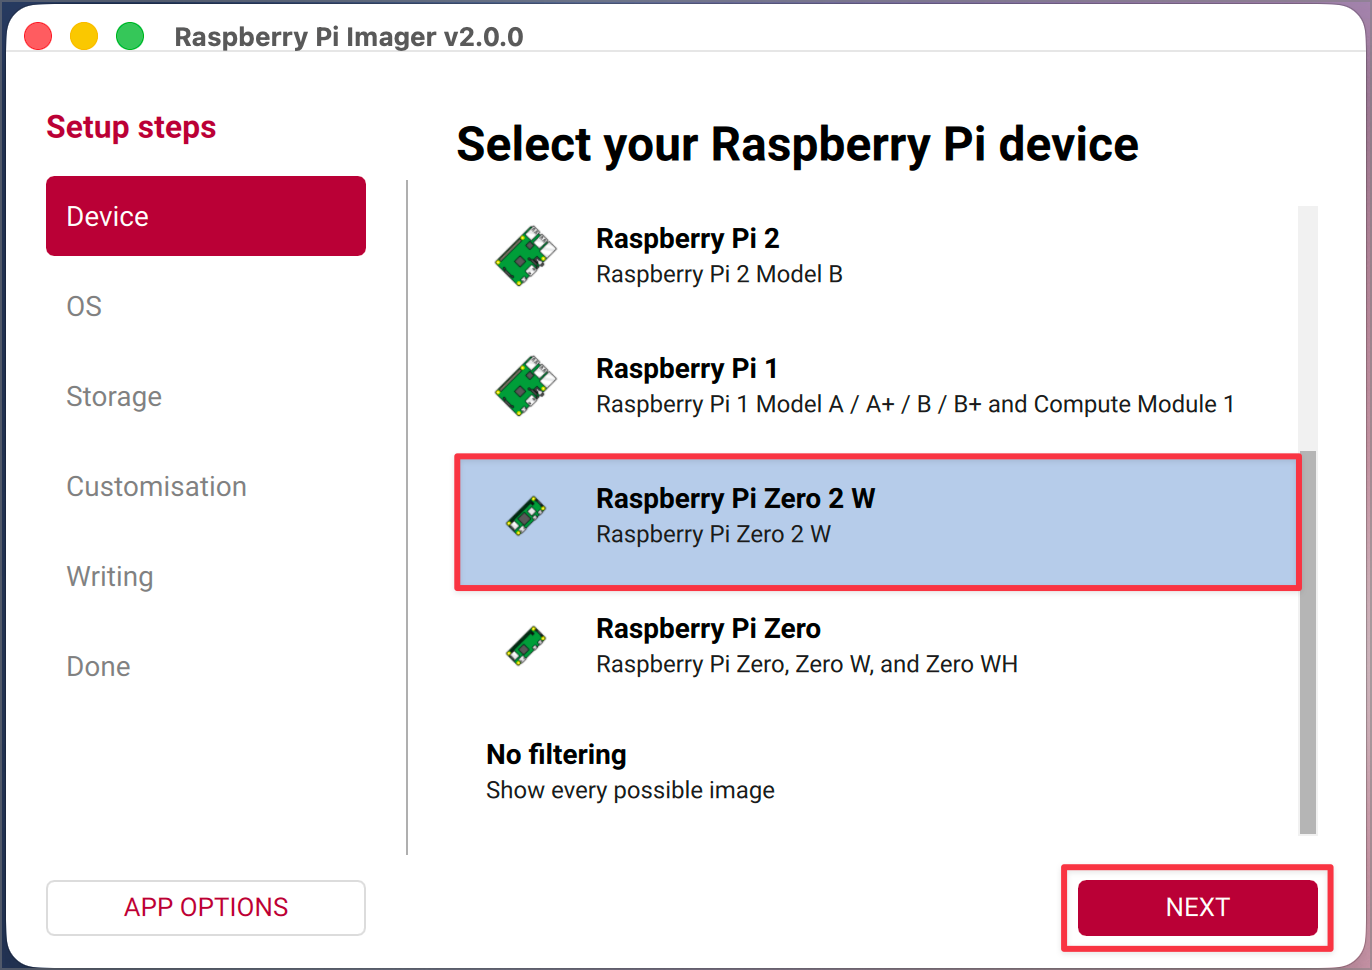Click the Raspberry Pi Zero board icon
This screenshot has width=1372, height=970.
click(526, 645)
